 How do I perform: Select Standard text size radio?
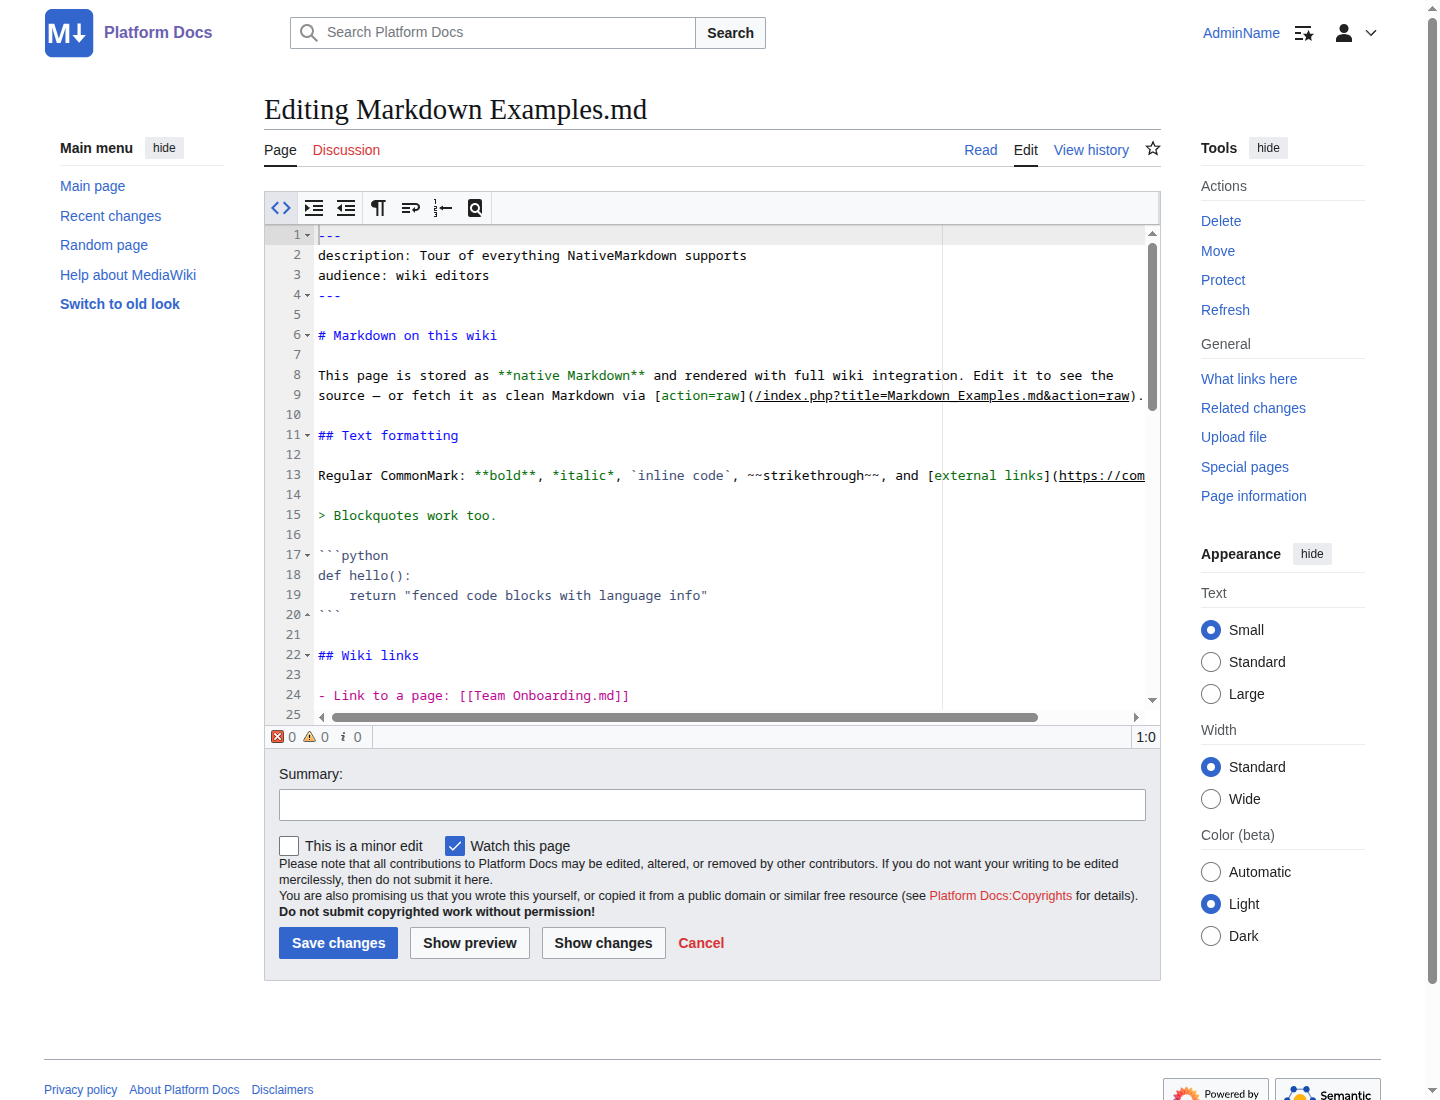point(1211,662)
